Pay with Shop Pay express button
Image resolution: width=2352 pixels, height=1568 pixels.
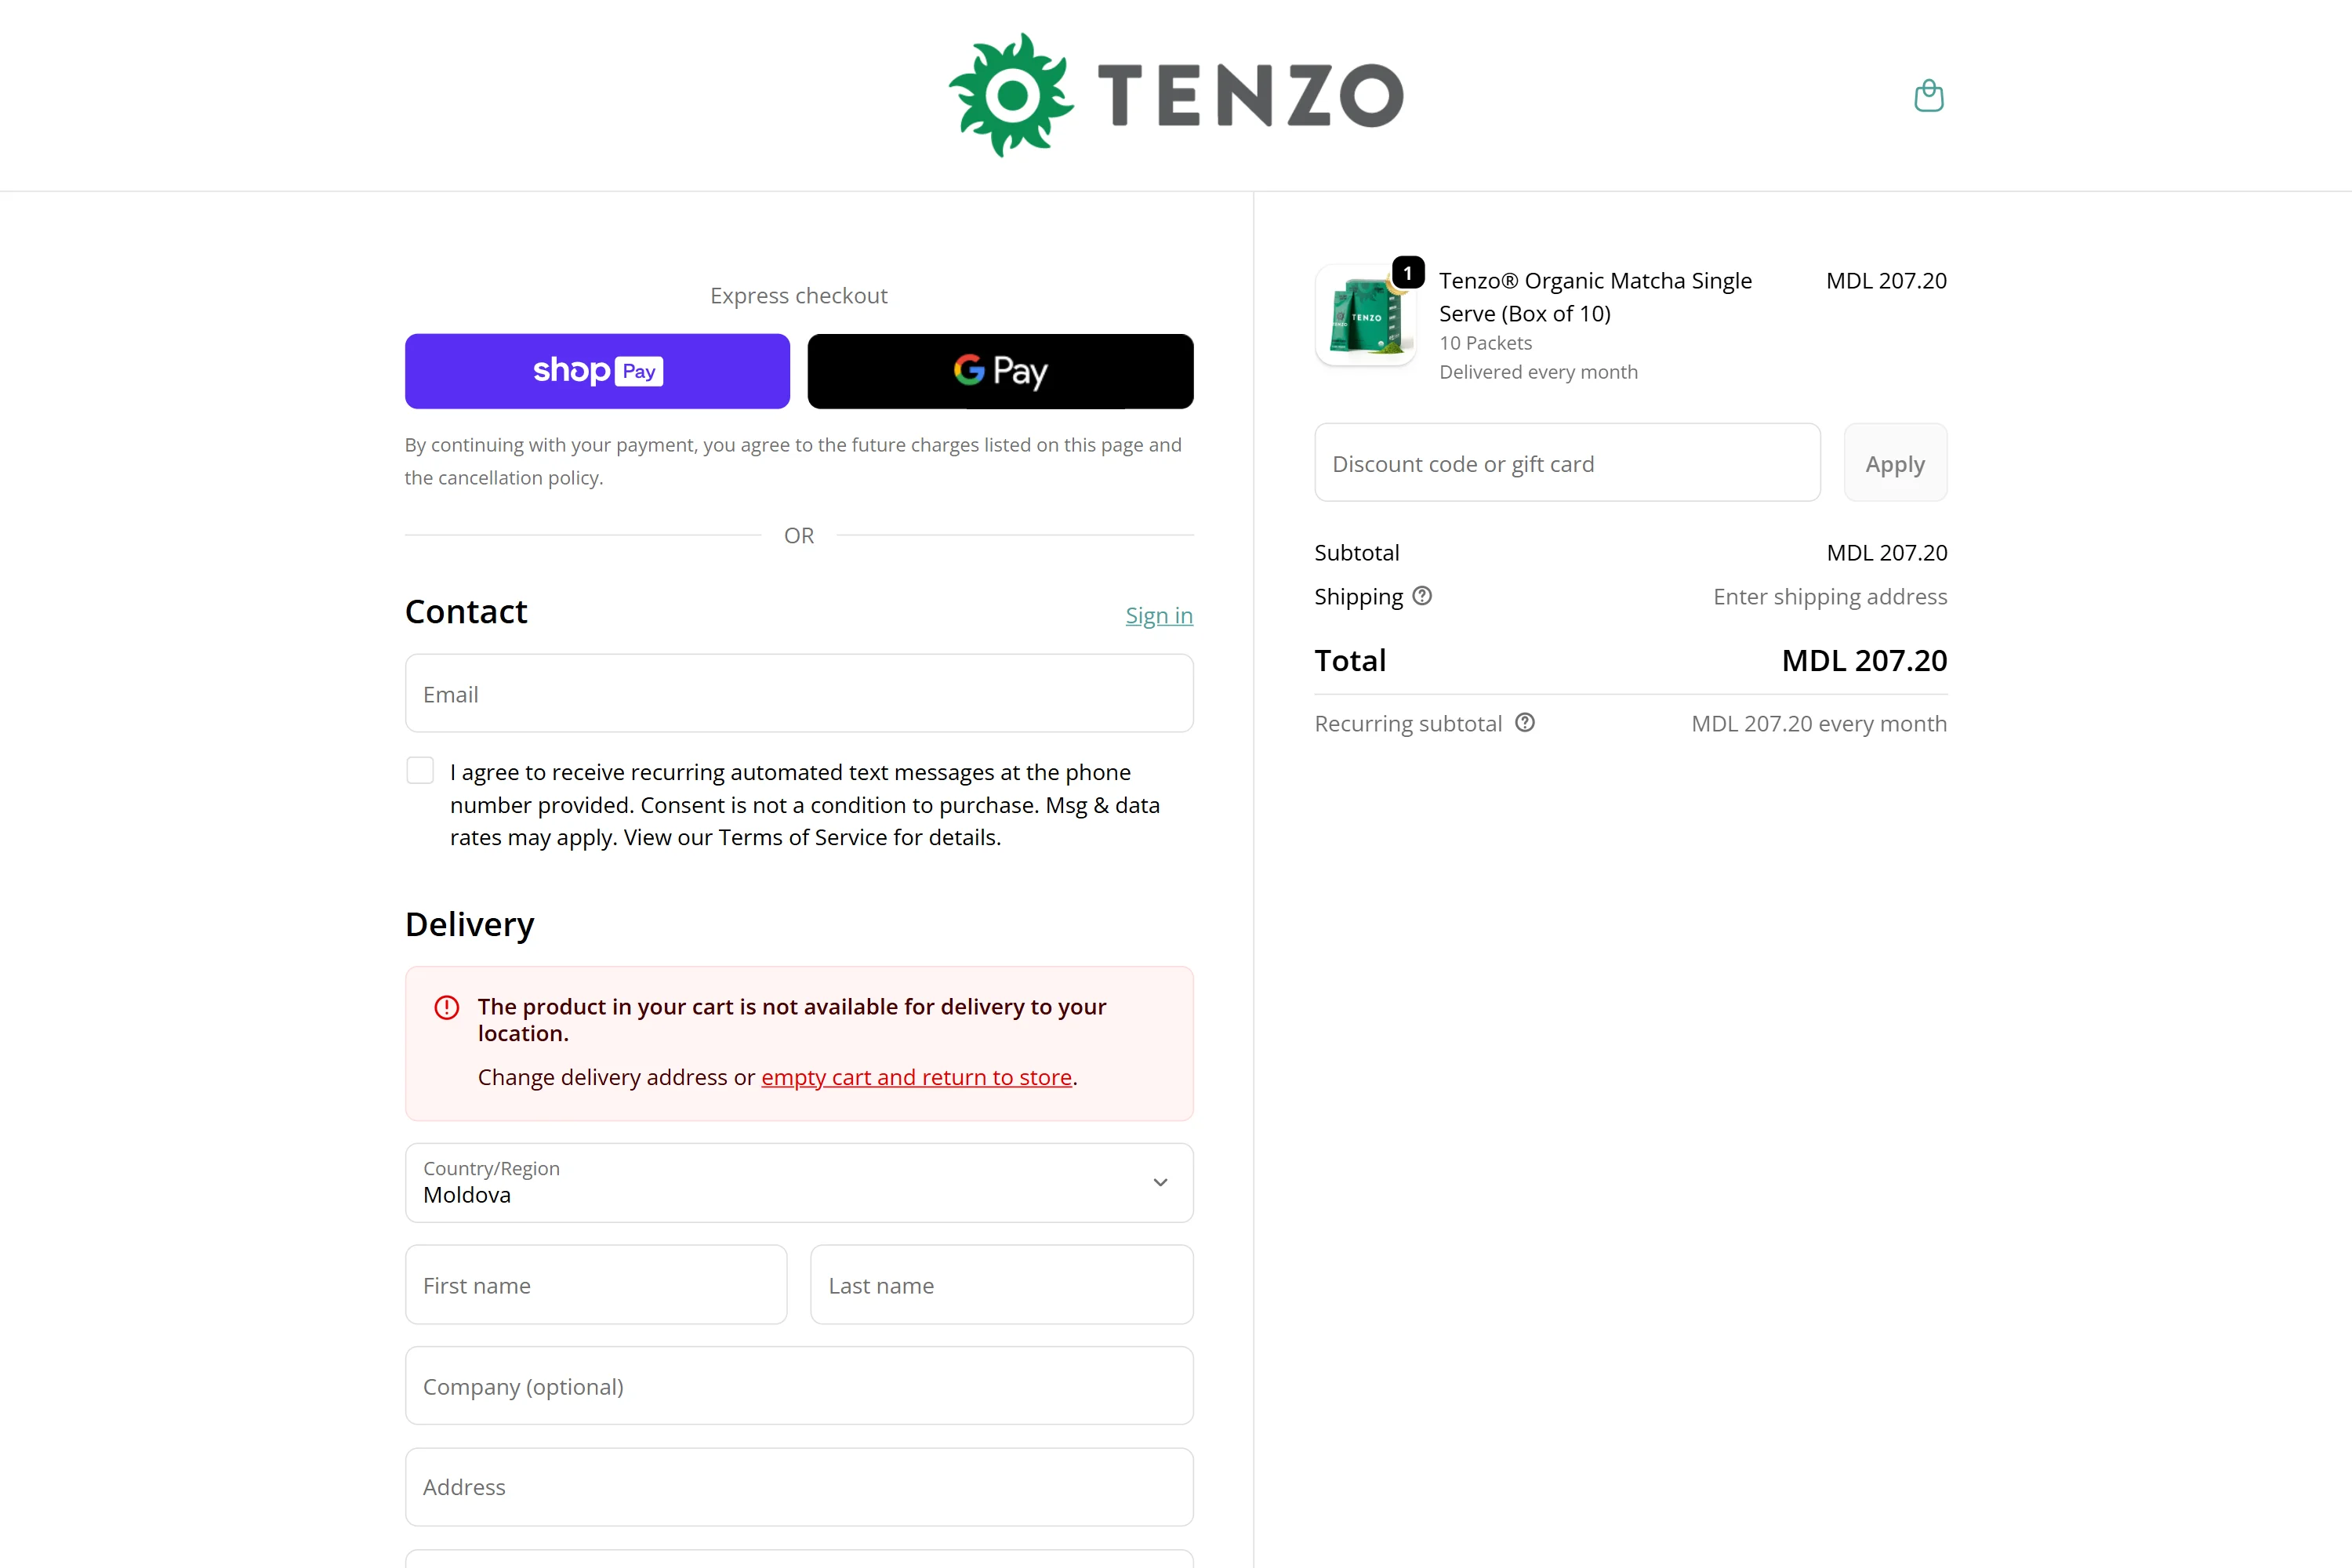click(x=597, y=371)
